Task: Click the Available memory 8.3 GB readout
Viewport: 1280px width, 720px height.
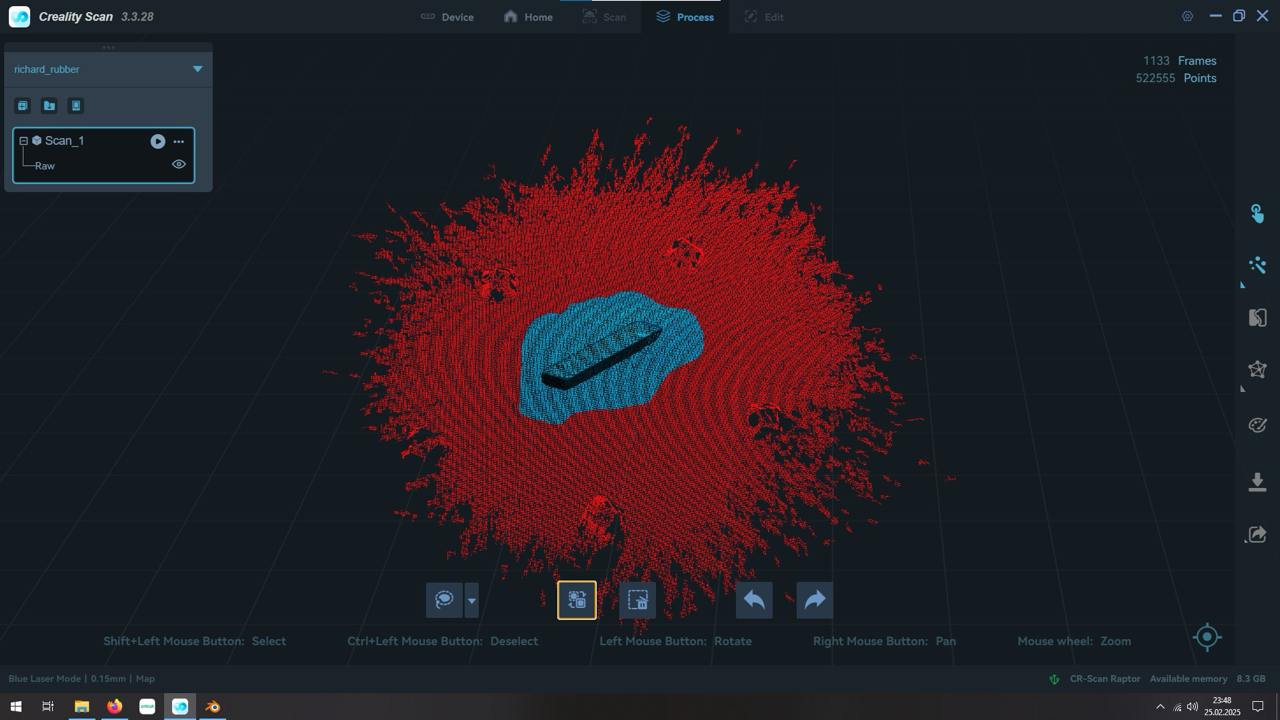Action: 1208,679
